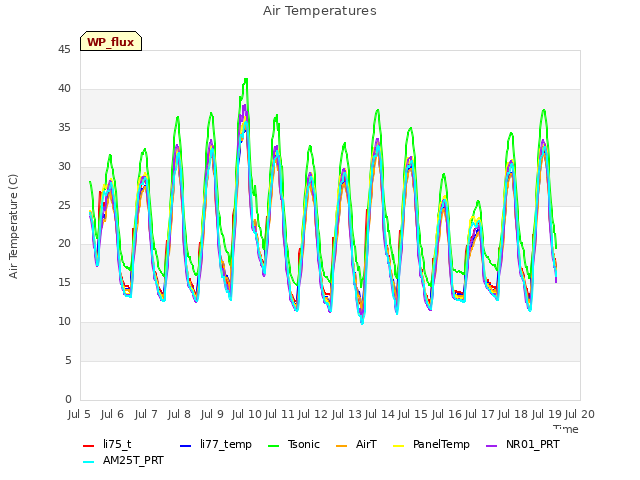
Task: Click the 40 y-axis tick label
Action: point(64,89)
